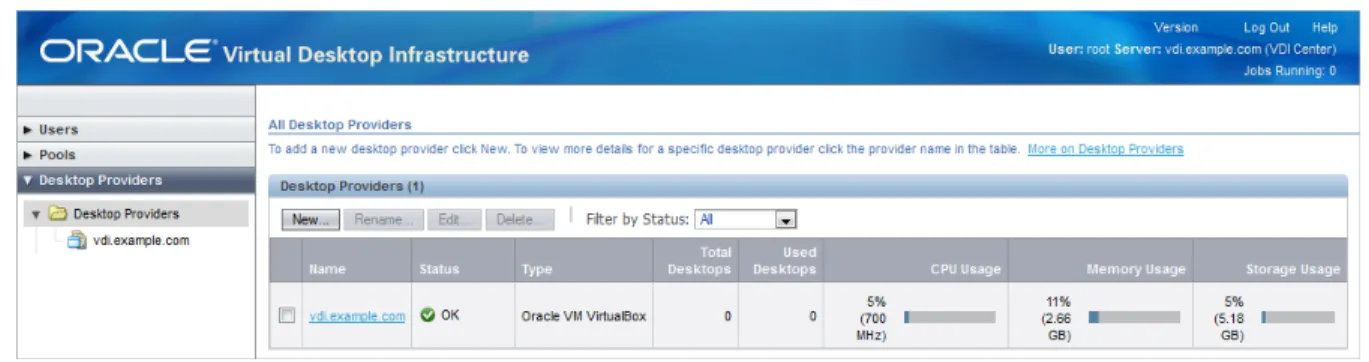Click the Storage usage progress bar

(1298, 316)
